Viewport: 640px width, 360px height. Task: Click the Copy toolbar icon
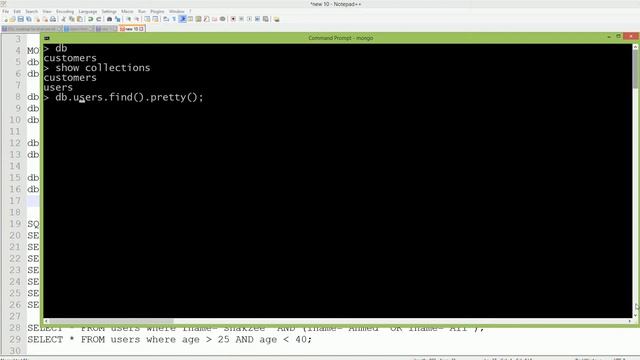click(x=72, y=19)
